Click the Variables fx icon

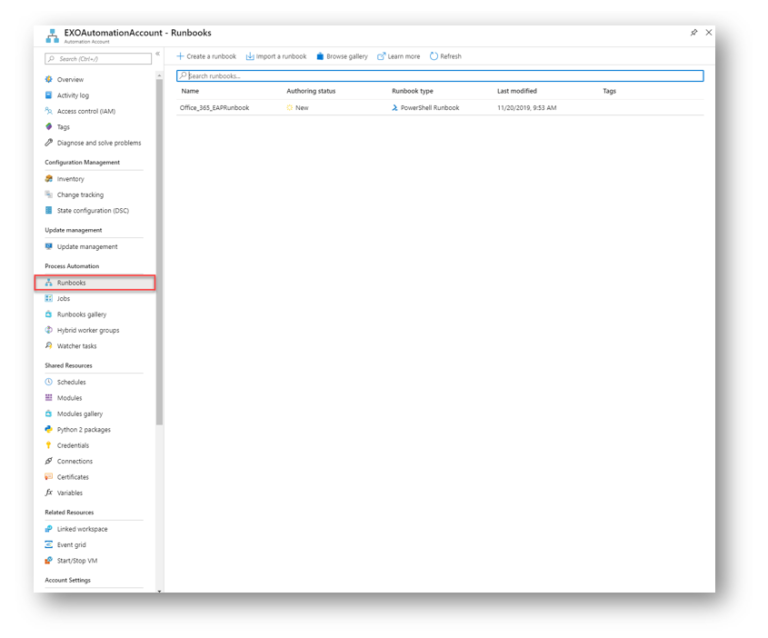point(48,493)
